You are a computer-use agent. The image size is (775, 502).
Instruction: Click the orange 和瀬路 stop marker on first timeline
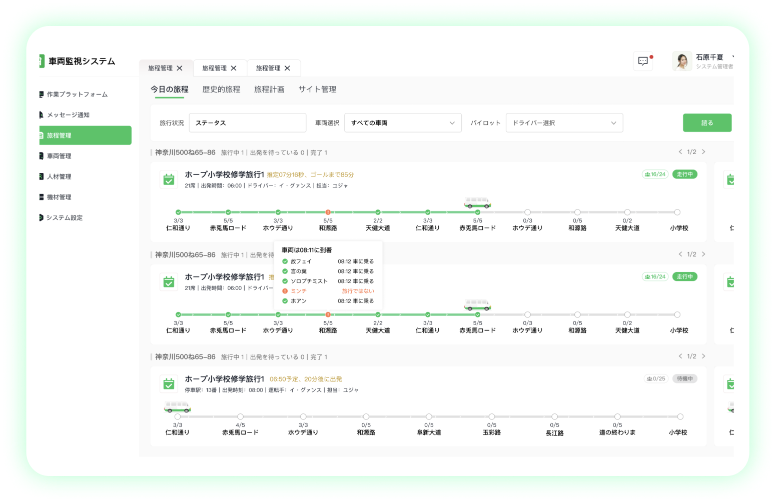(x=328, y=212)
